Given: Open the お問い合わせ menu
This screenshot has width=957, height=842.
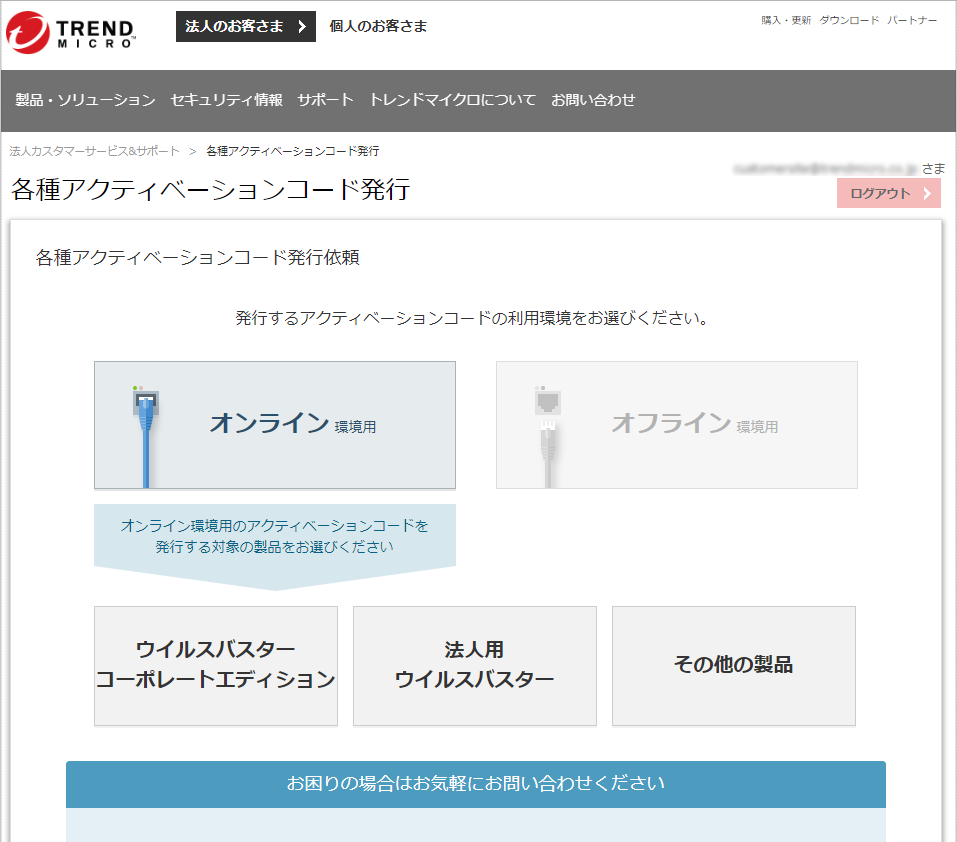Looking at the screenshot, I should [593, 100].
